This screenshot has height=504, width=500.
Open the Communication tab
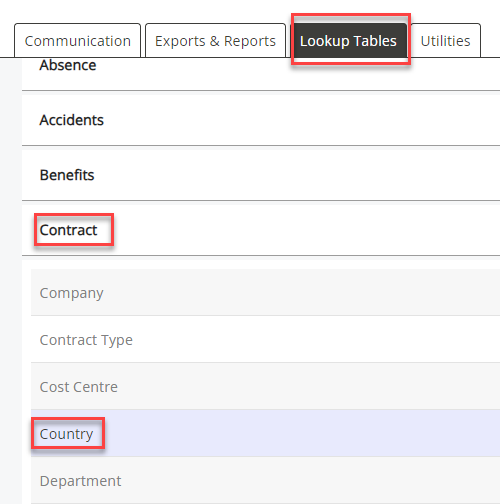[x=77, y=41]
